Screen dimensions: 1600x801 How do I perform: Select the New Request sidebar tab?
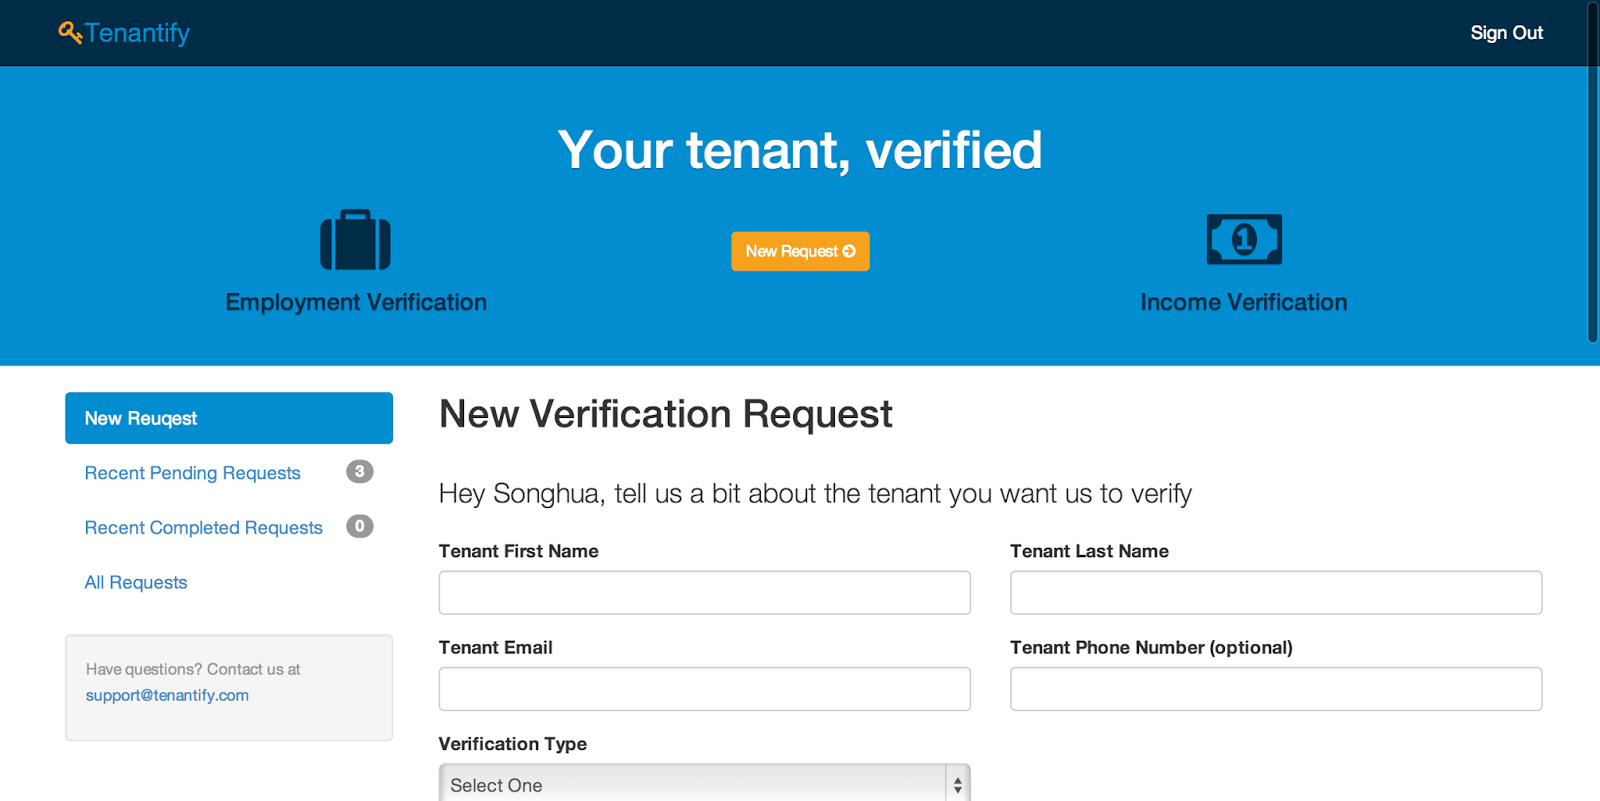tap(229, 418)
